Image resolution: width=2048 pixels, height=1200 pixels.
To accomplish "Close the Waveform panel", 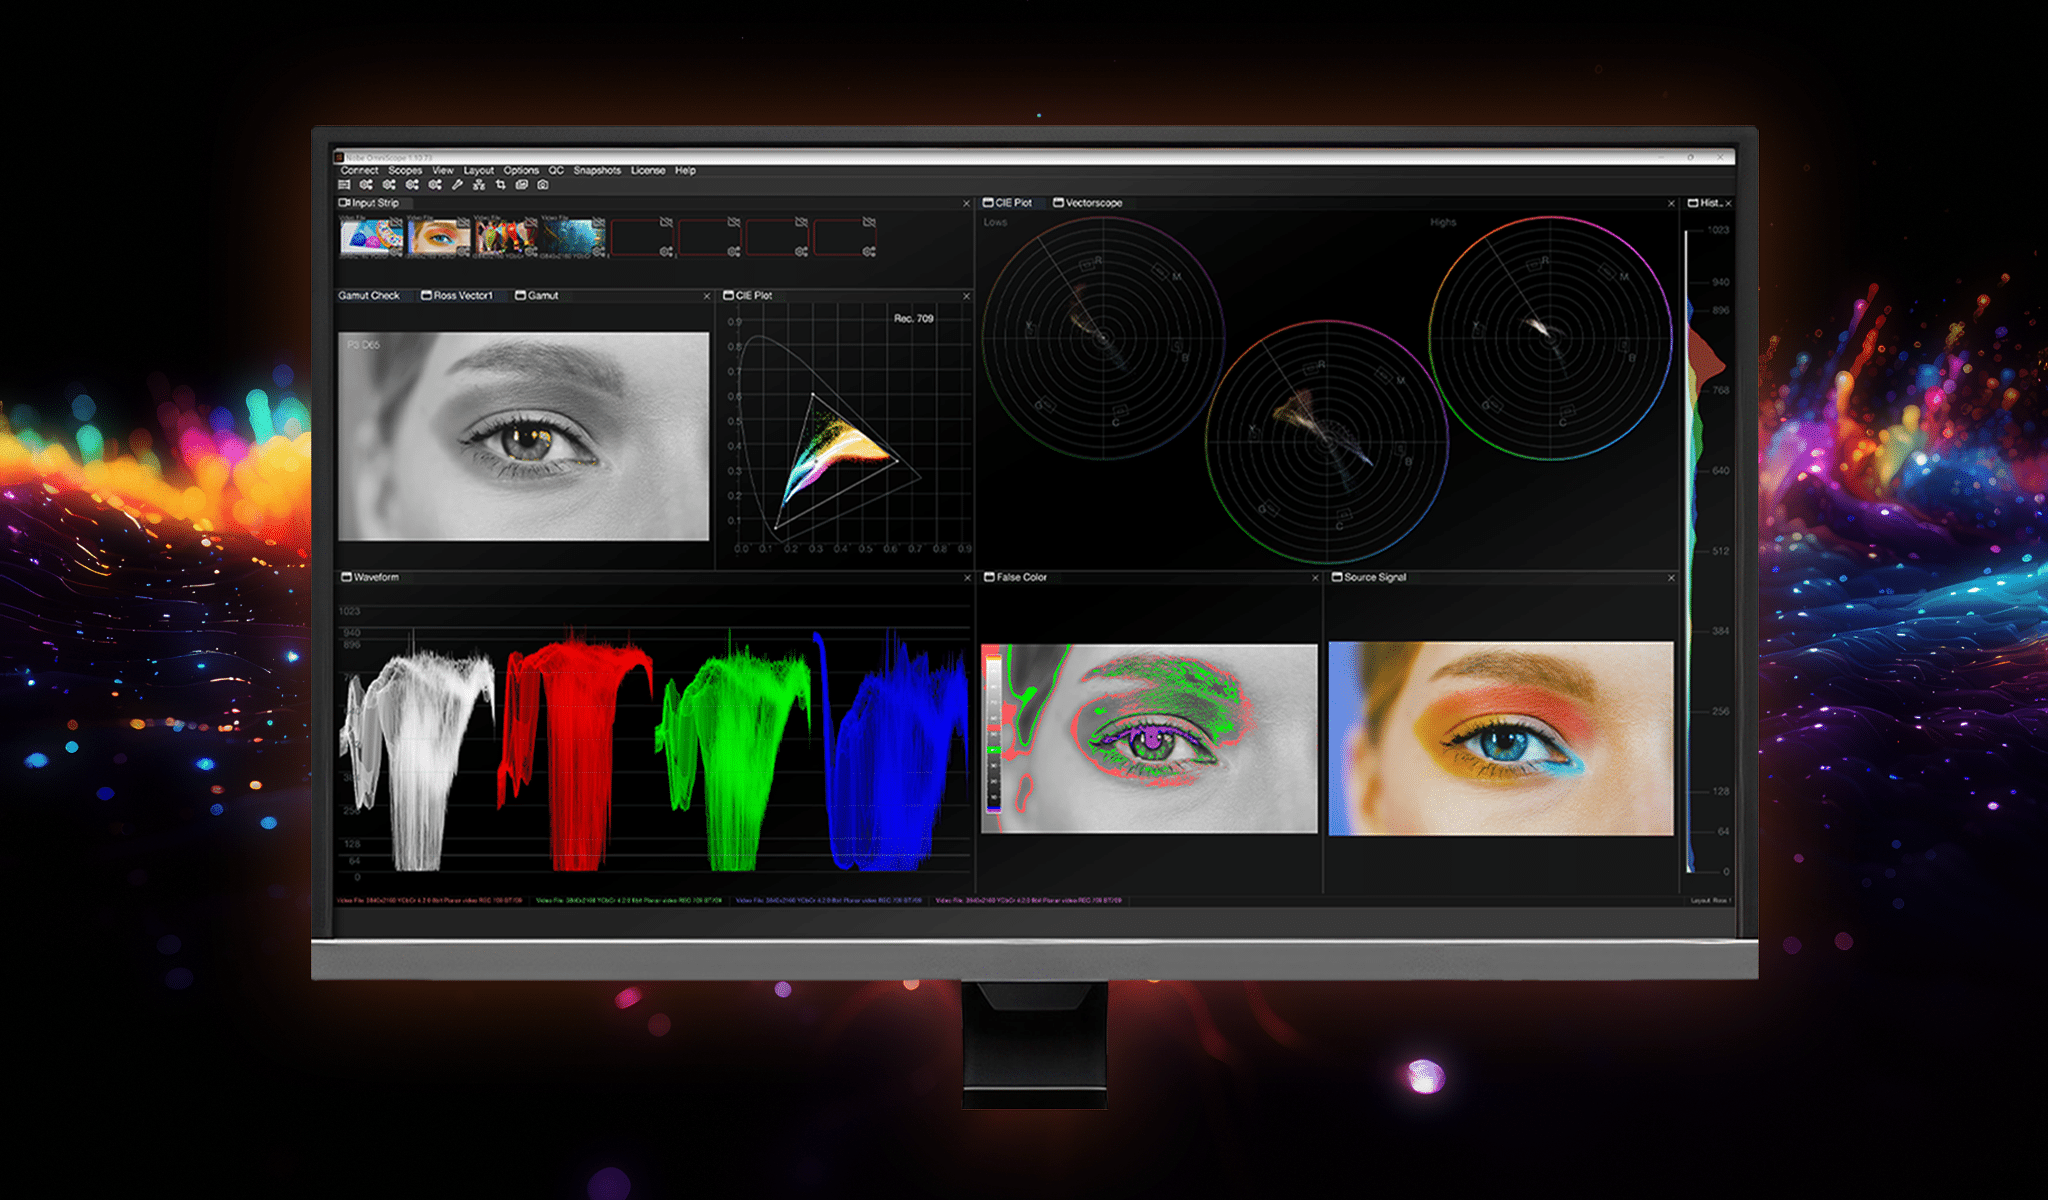I will tap(967, 578).
